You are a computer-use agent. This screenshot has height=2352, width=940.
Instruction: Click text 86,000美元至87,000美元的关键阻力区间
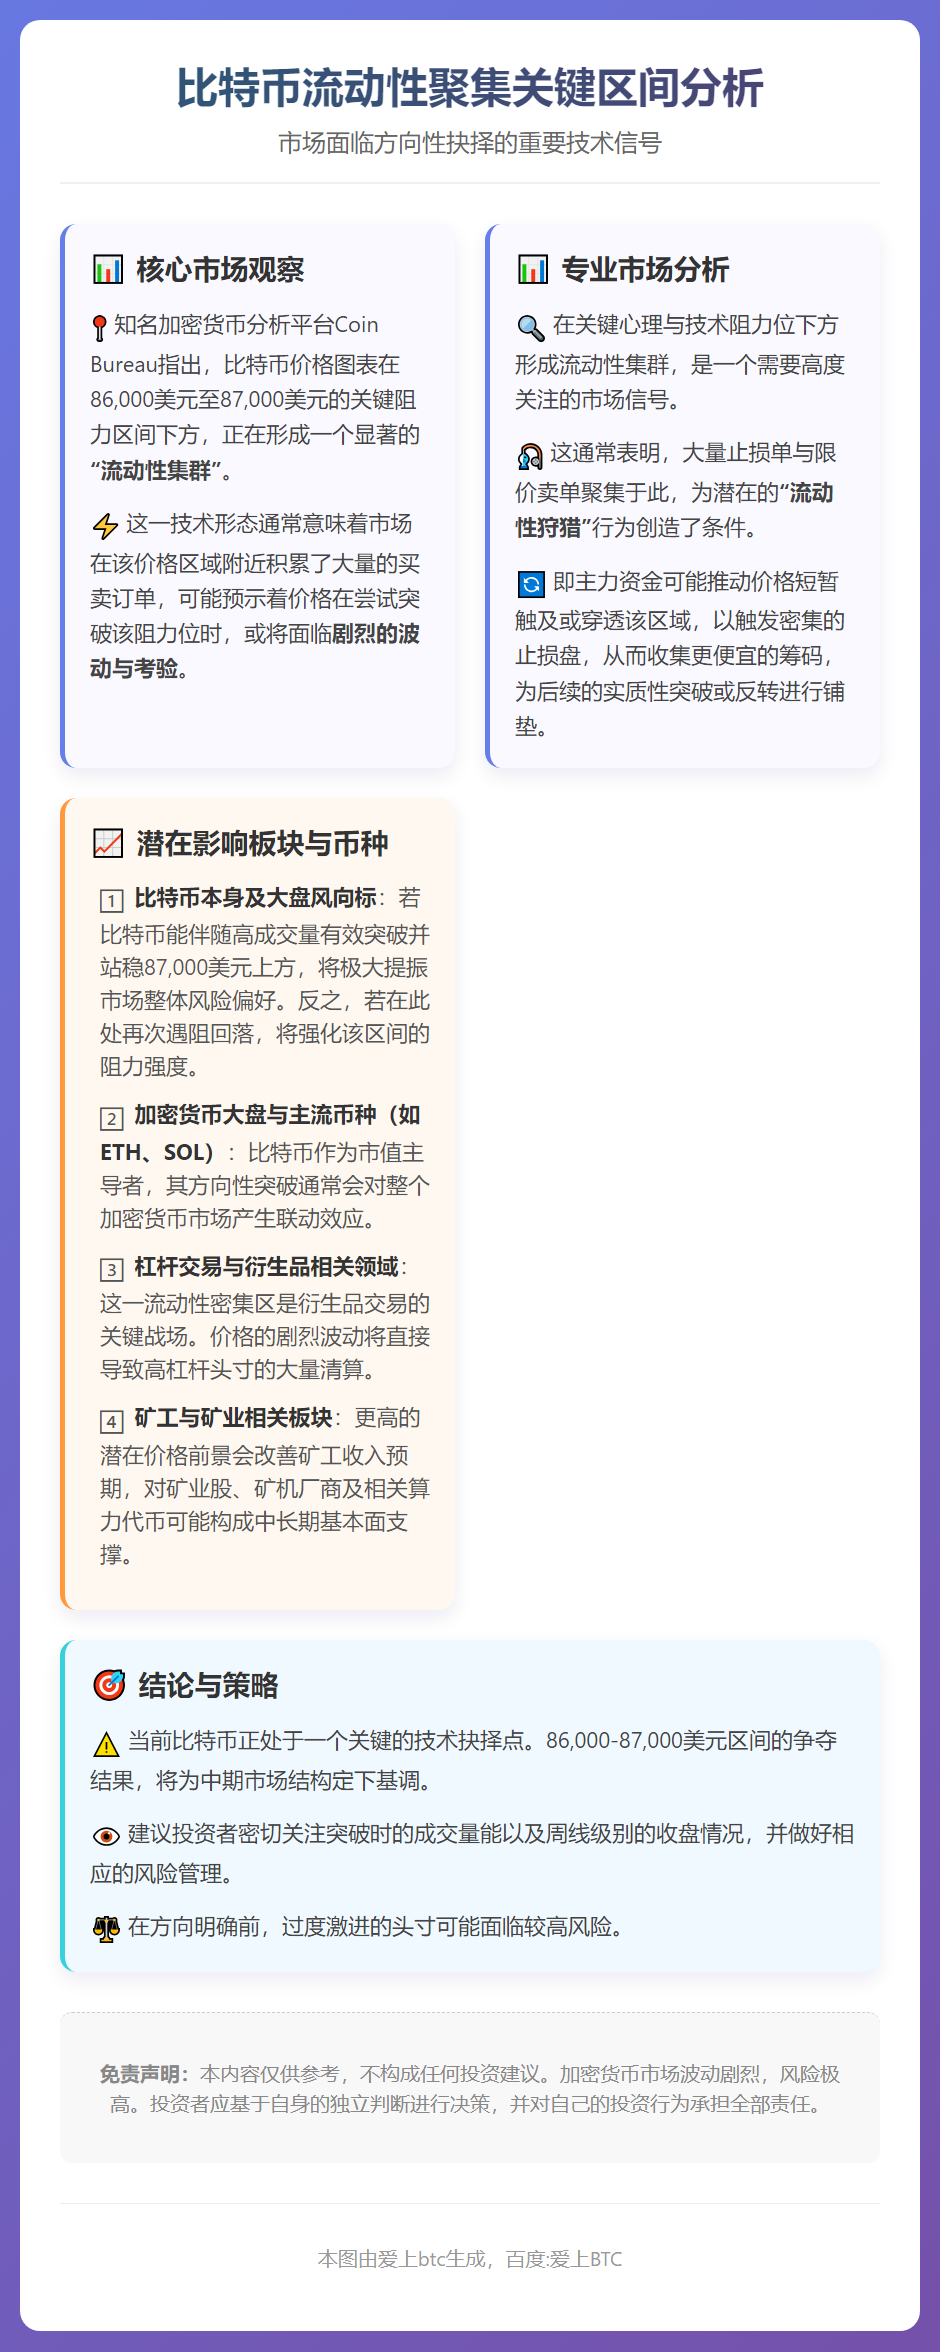[253, 417]
